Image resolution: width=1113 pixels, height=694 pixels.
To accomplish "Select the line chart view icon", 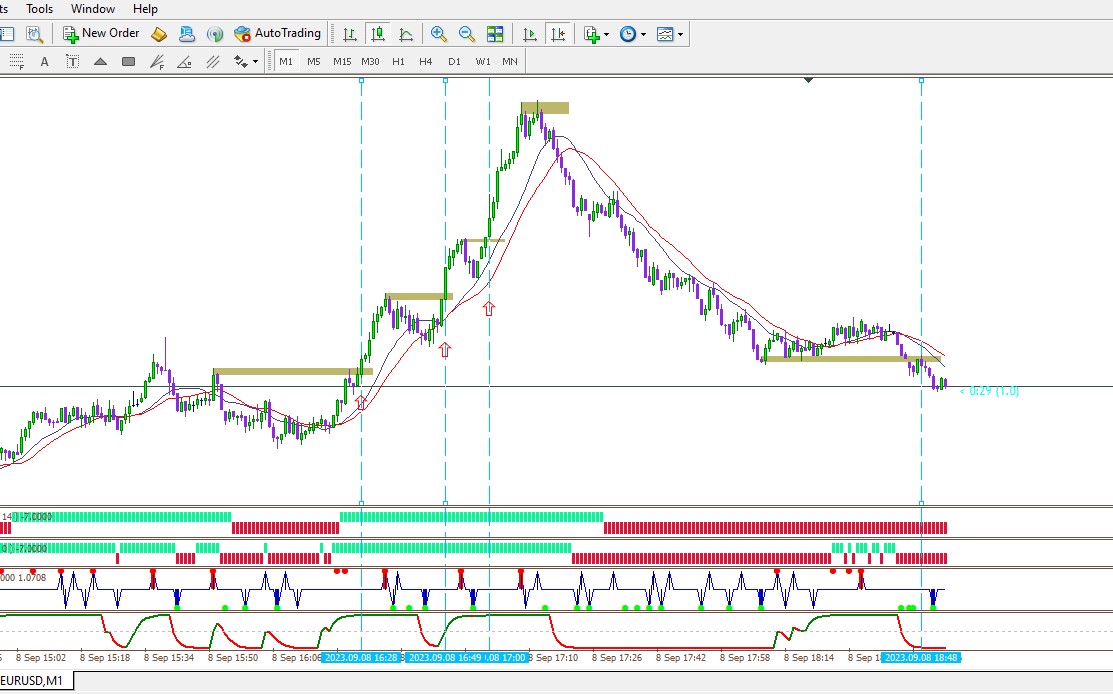I will (406, 33).
